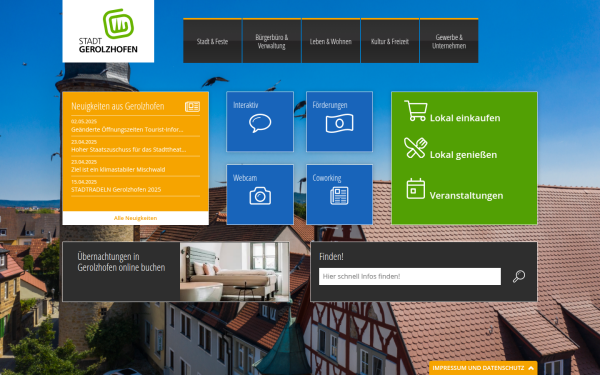Click the Finden! heading

(x=331, y=256)
